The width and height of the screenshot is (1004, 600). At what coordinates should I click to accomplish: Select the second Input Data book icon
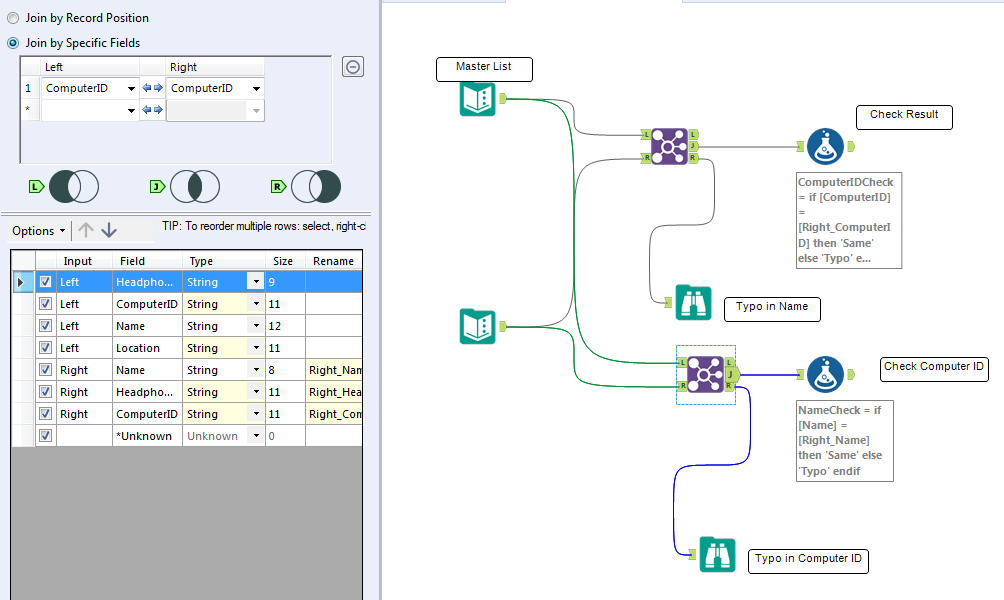(x=477, y=327)
